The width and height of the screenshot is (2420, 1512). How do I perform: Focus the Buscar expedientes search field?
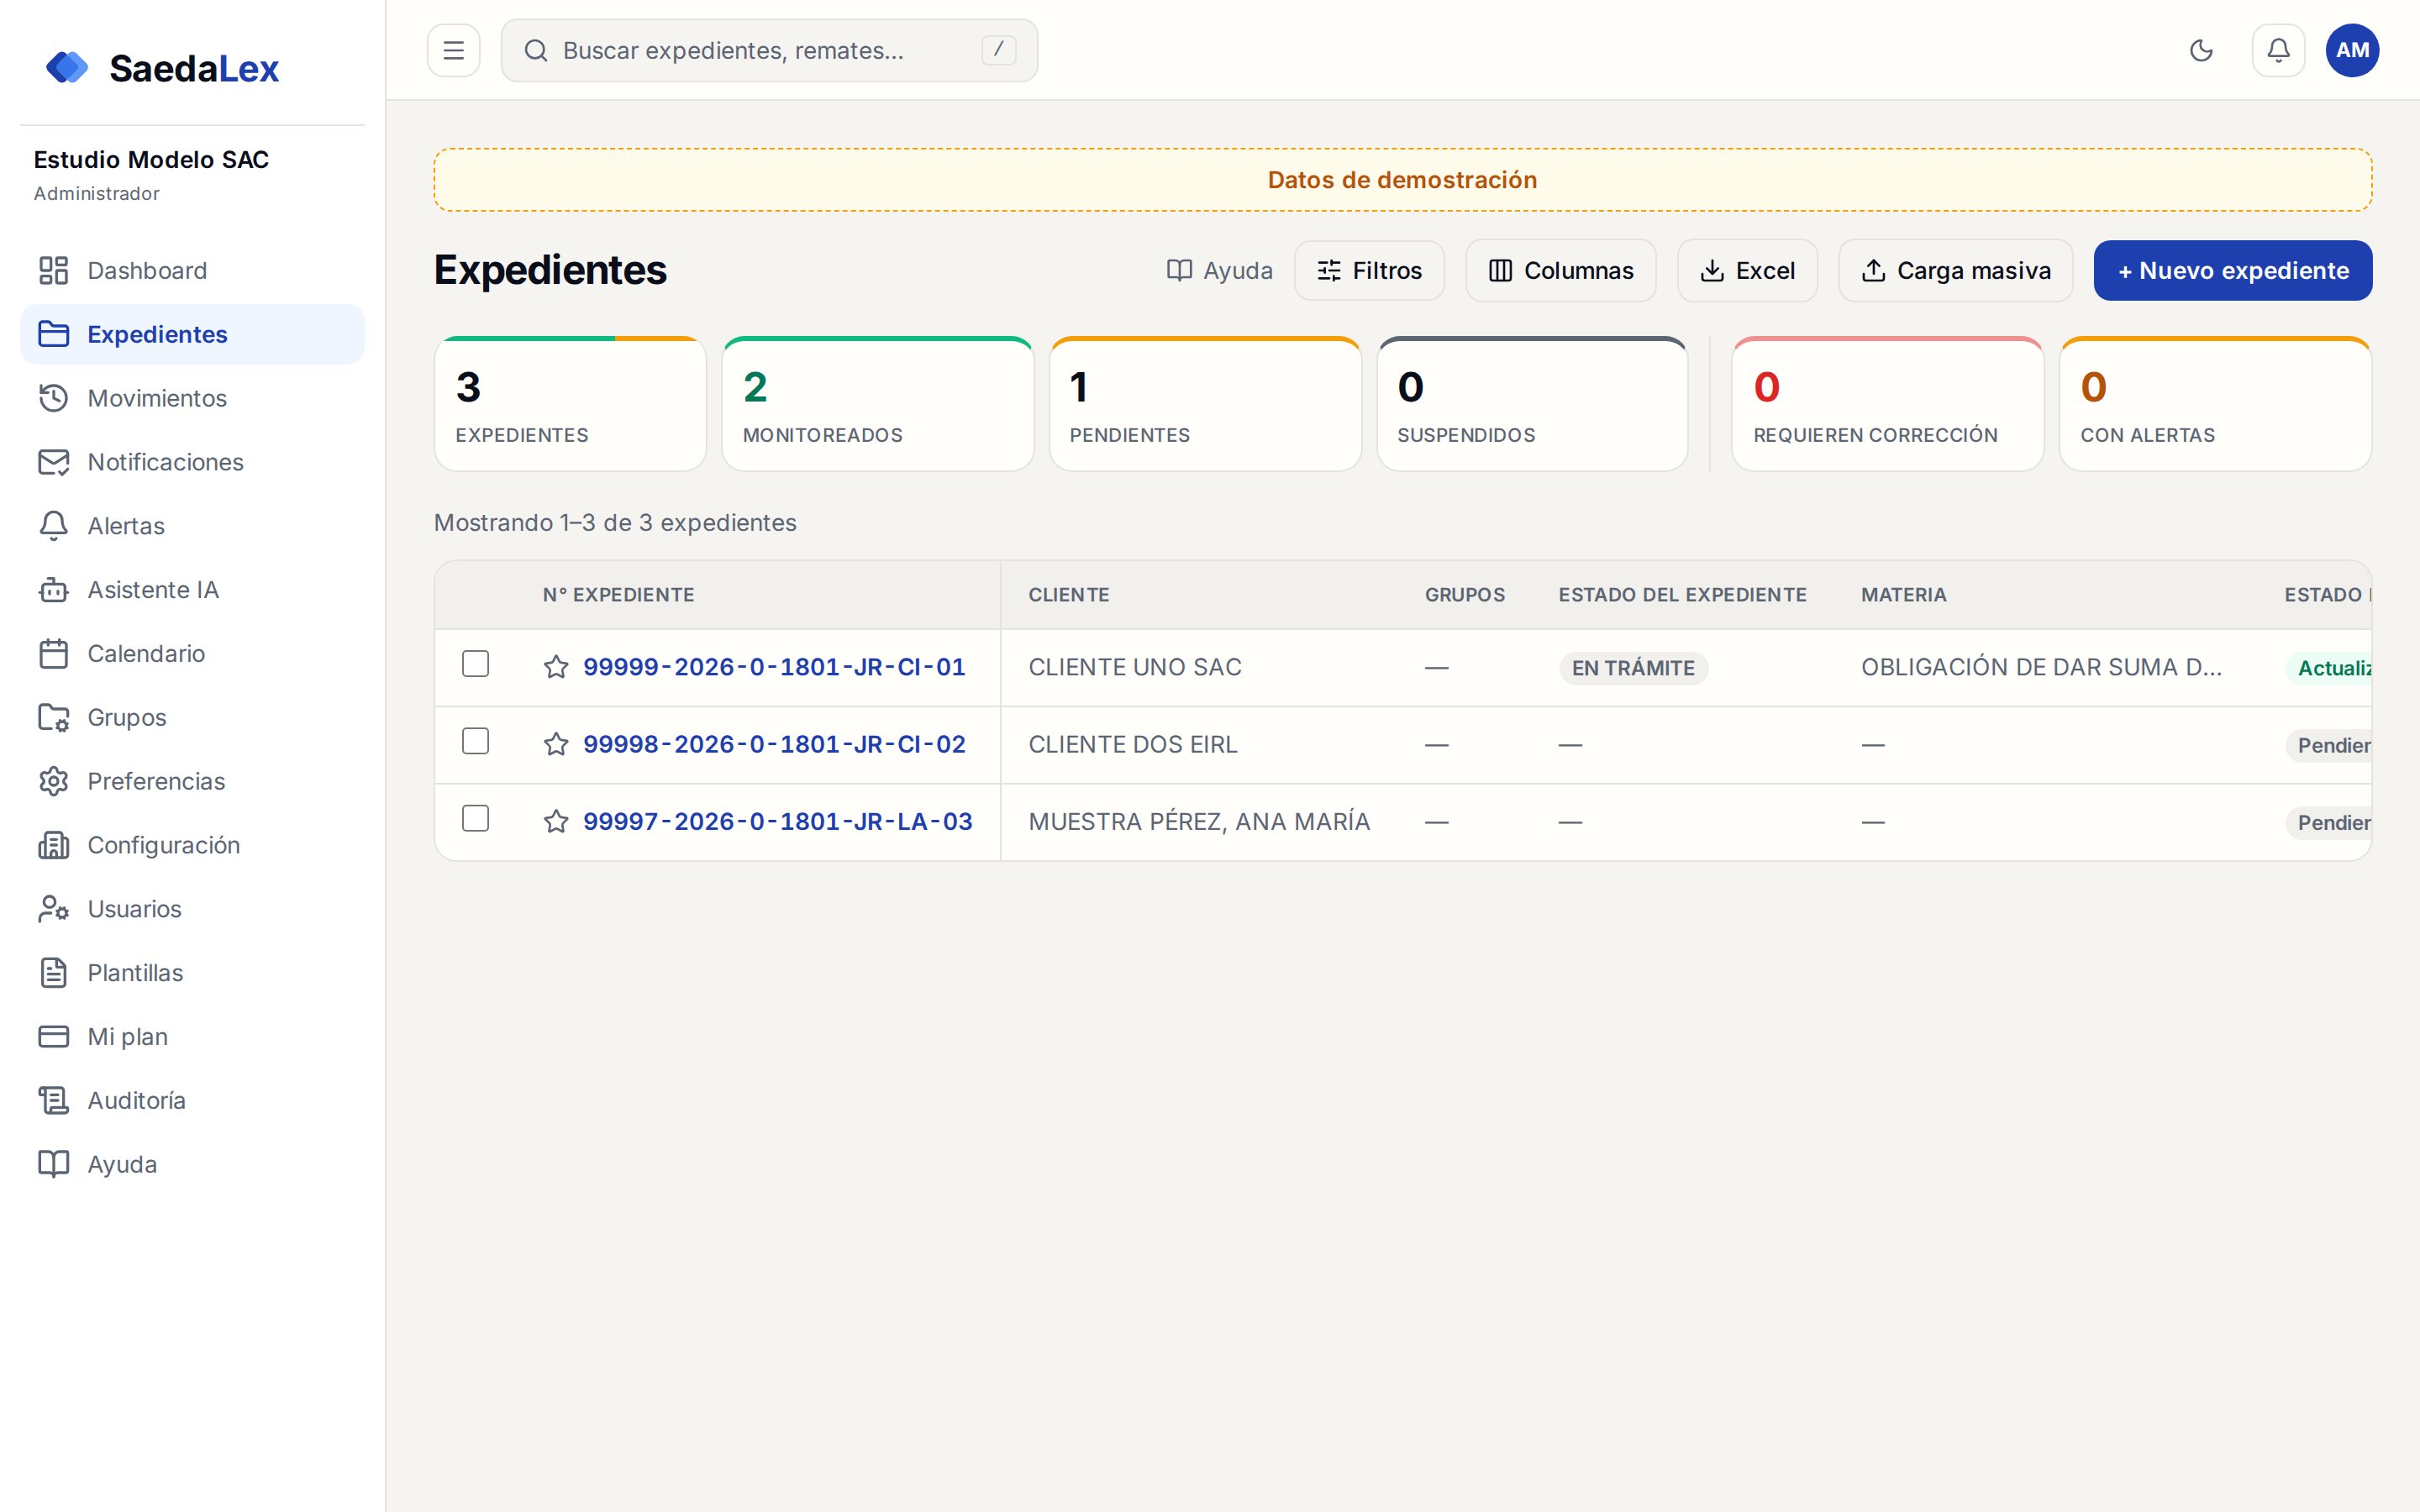pos(769,50)
